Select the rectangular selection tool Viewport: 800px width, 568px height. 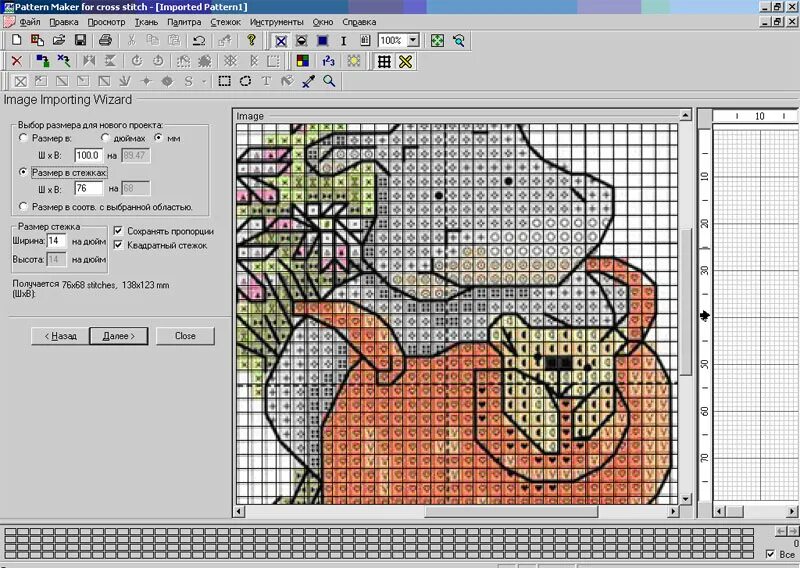224,81
